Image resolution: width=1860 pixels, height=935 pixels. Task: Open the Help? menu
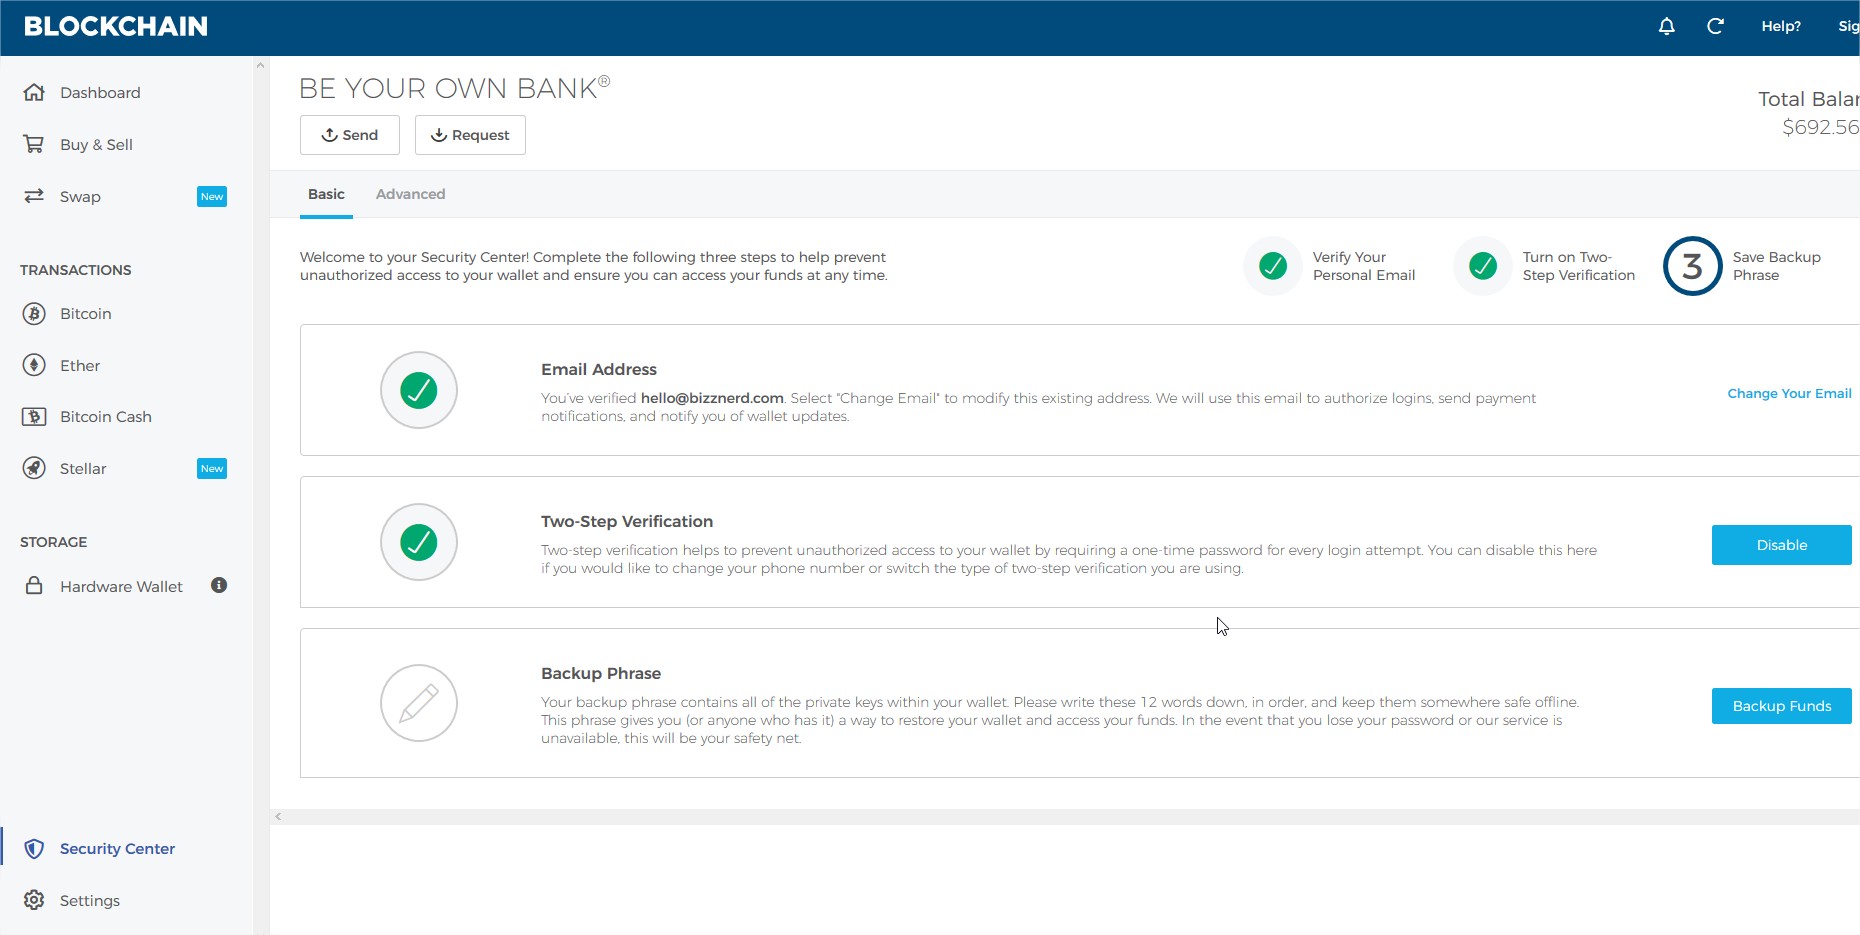(x=1781, y=26)
